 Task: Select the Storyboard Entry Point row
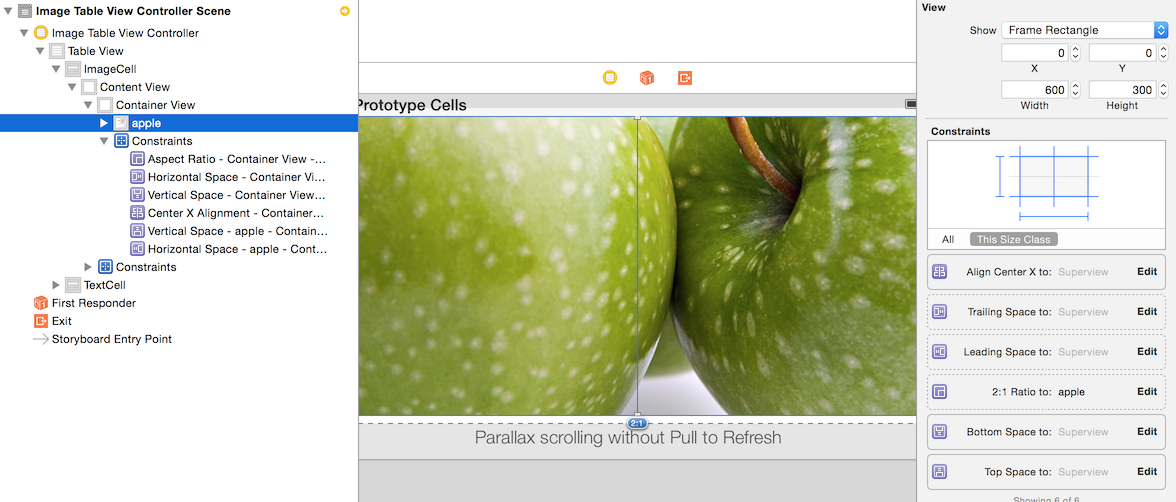click(178, 339)
